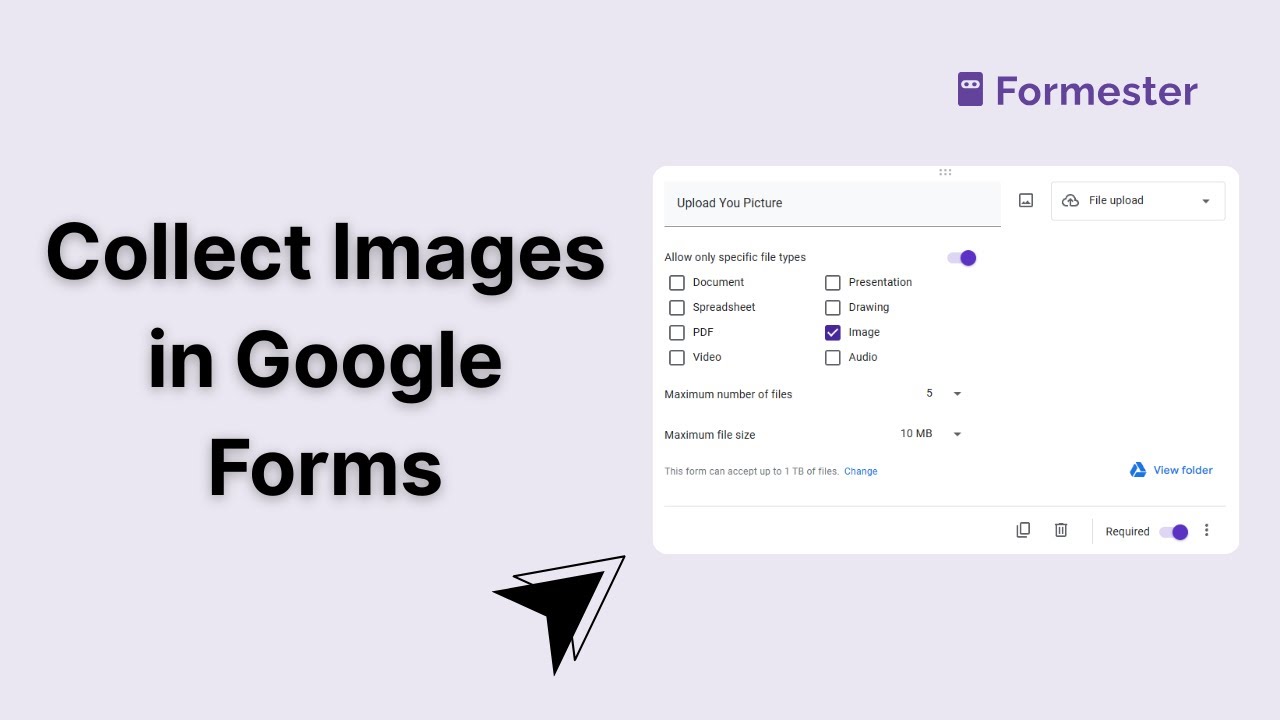Click the 'This form can accept up to 1 TB' text

(751, 471)
